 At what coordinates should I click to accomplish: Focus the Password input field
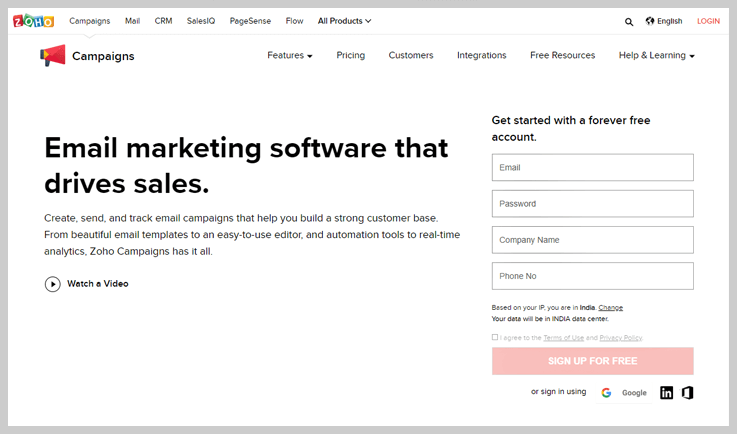click(592, 204)
